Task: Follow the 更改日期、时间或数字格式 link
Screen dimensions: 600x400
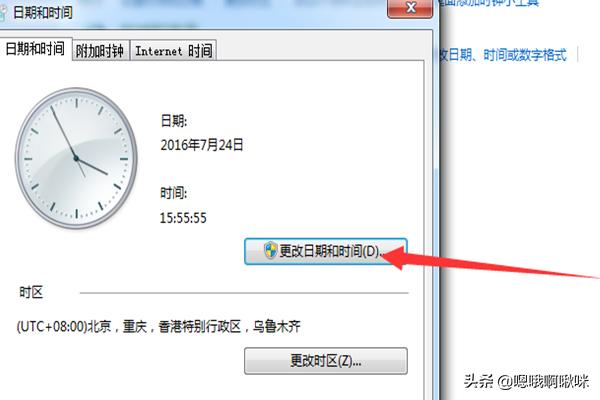Action: (504, 55)
